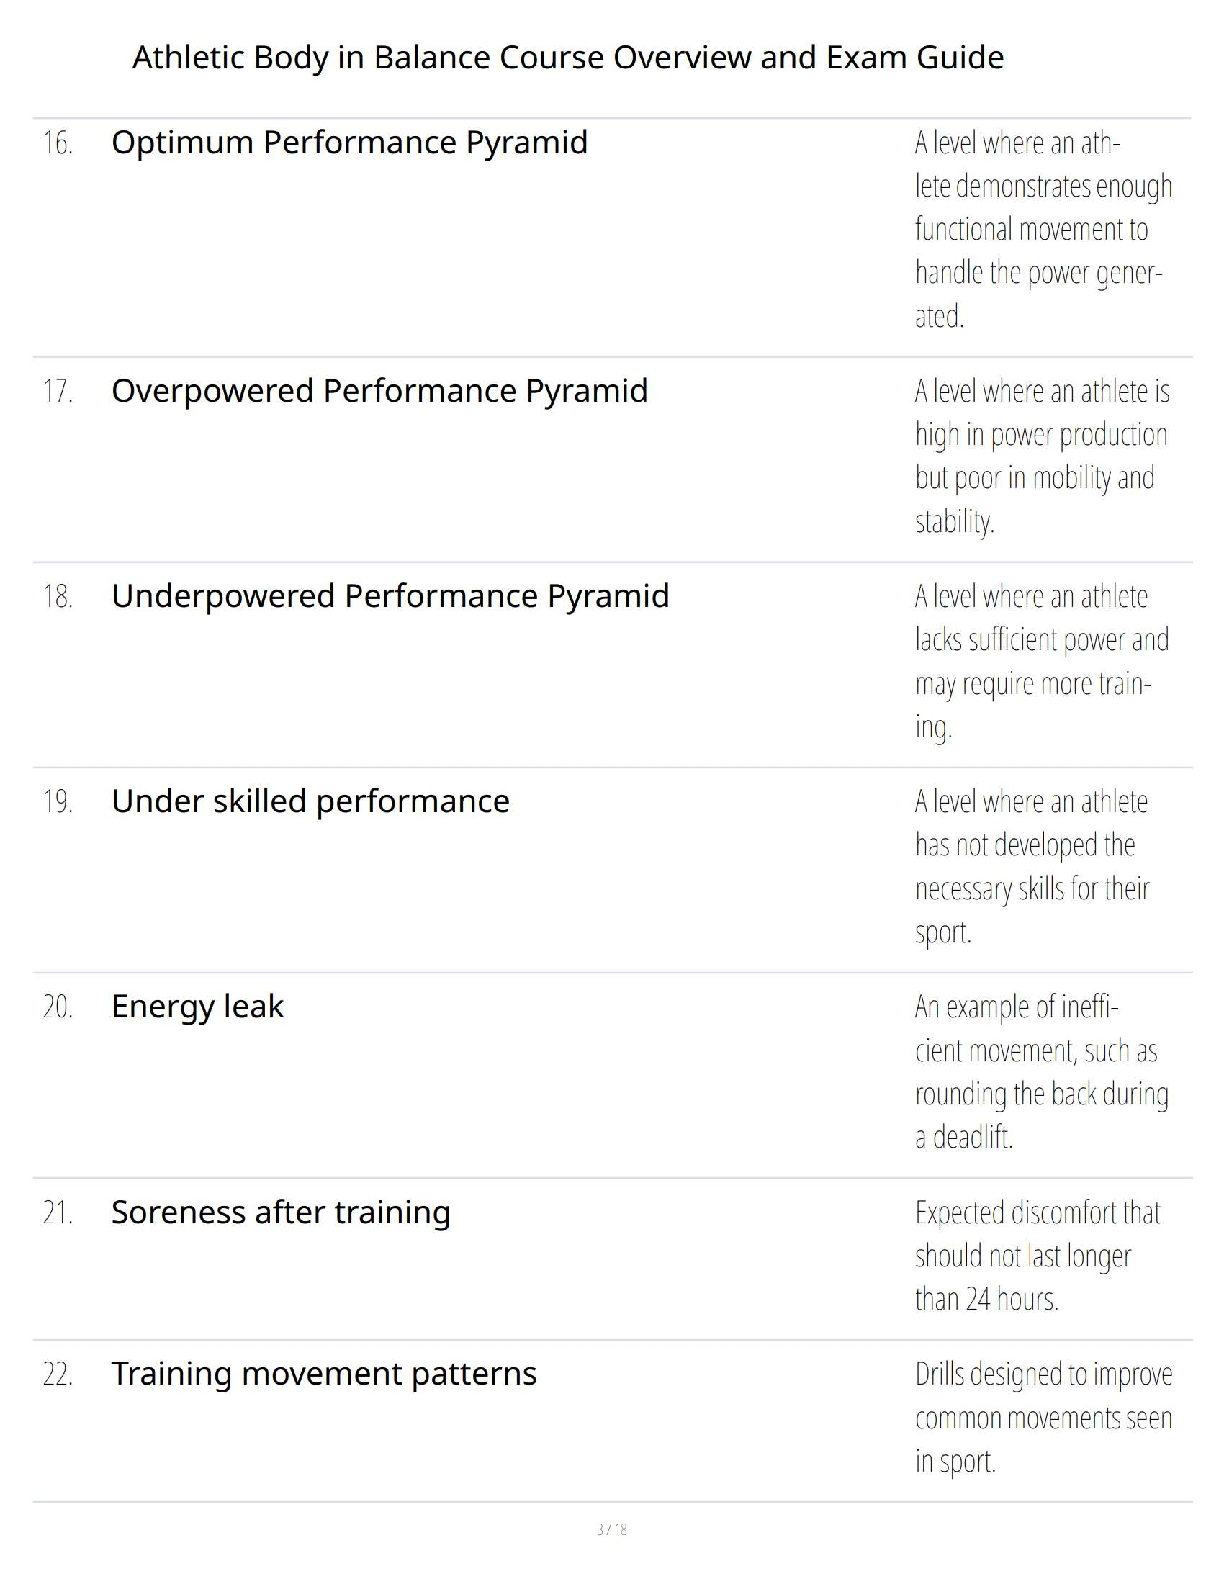Click the definition mentioning 24 hours

pyautogui.click(x=1036, y=1256)
